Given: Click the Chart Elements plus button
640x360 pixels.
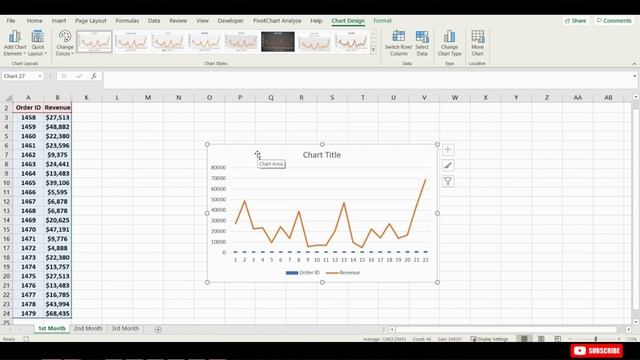Looking at the screenshot, I should tap(448, 150).
